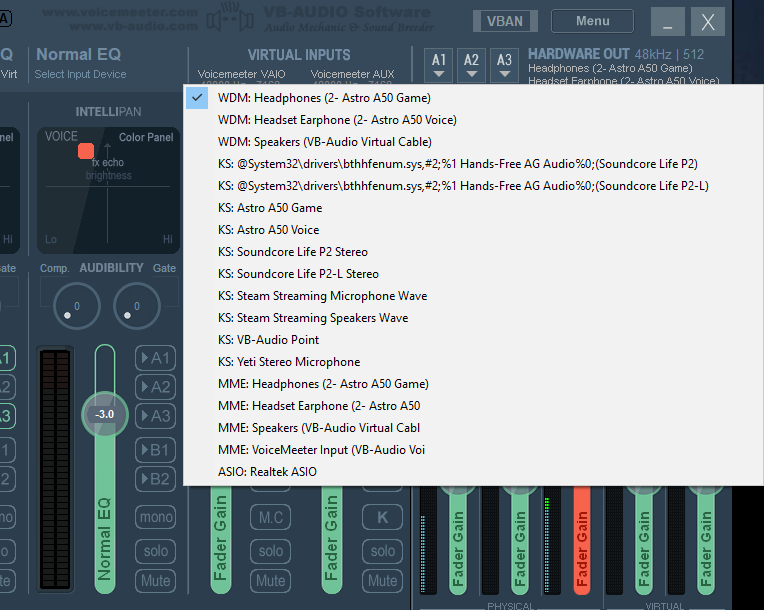764x610 pixels.
Task: Solo the Normal EQ strip
Action: tap(156, 551)
